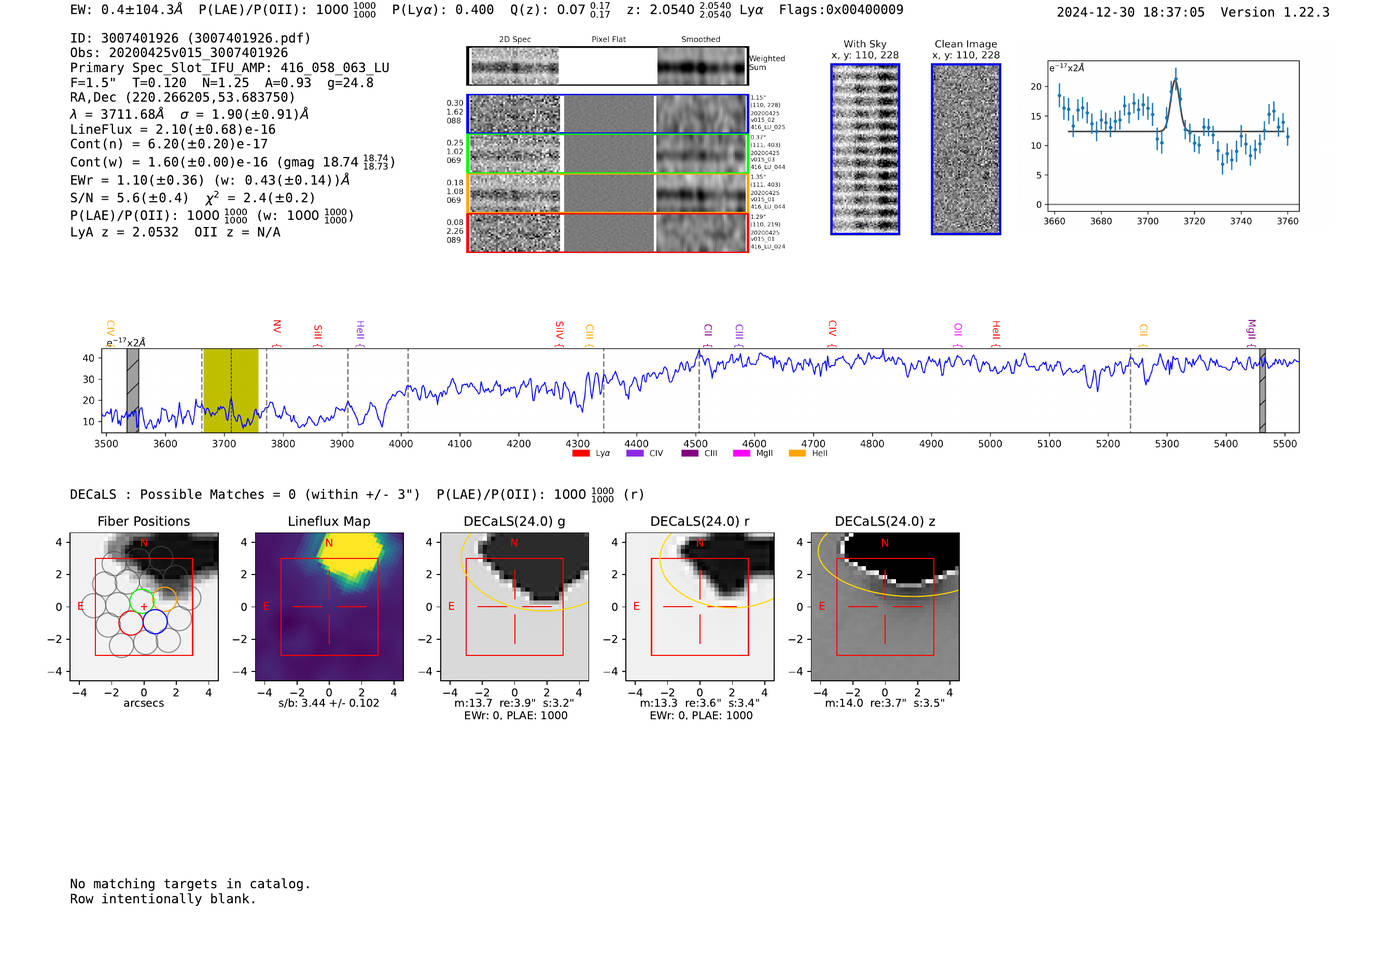1400x953 pixels.
Task: Click the Lineflux Map image
Action: coord(329,606)
